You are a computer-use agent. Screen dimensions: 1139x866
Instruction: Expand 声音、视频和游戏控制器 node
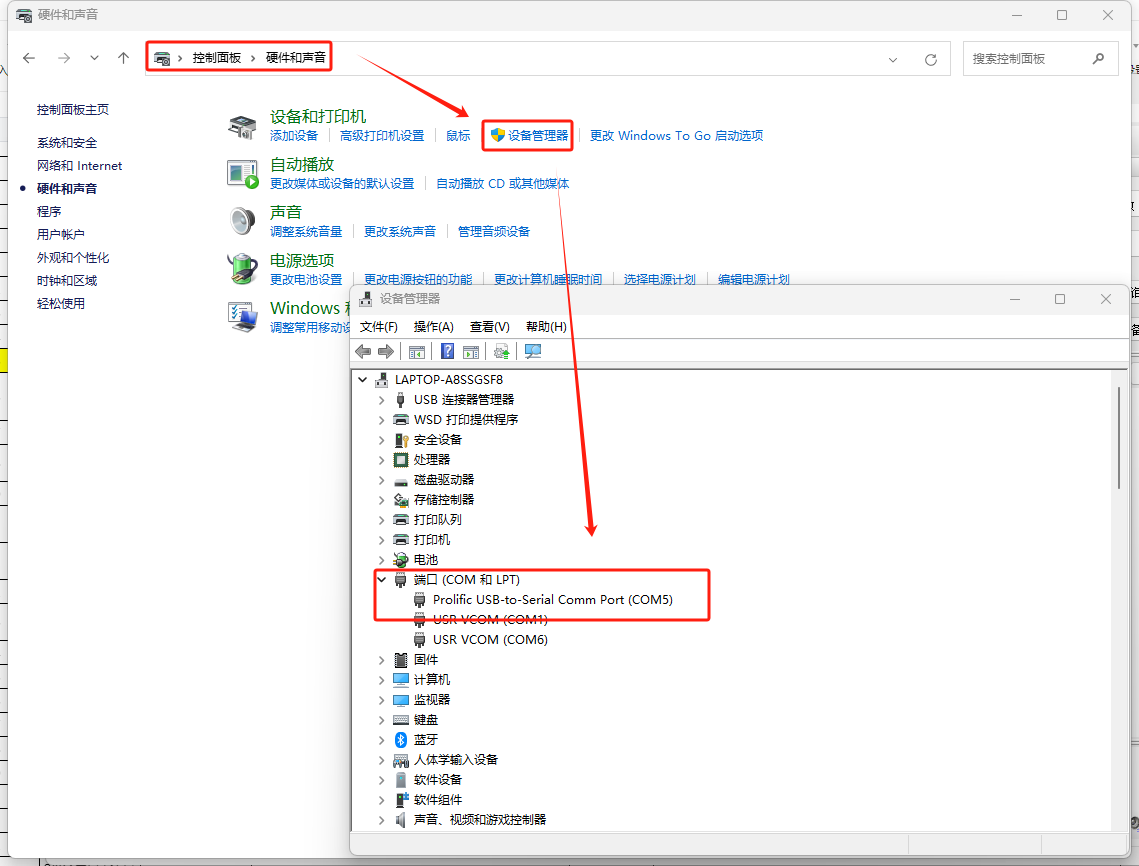tap(381, 820)
